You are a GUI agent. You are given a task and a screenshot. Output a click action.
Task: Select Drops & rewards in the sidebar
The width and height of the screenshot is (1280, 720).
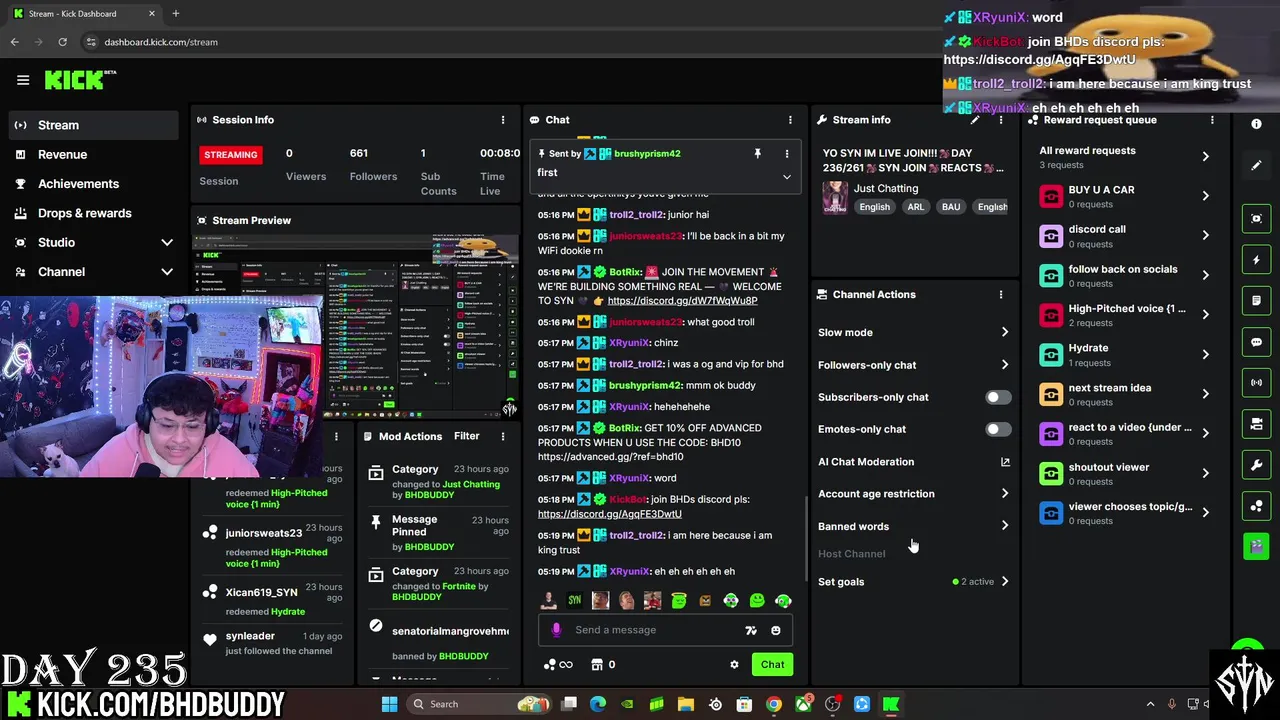click(x=93, y=213)
